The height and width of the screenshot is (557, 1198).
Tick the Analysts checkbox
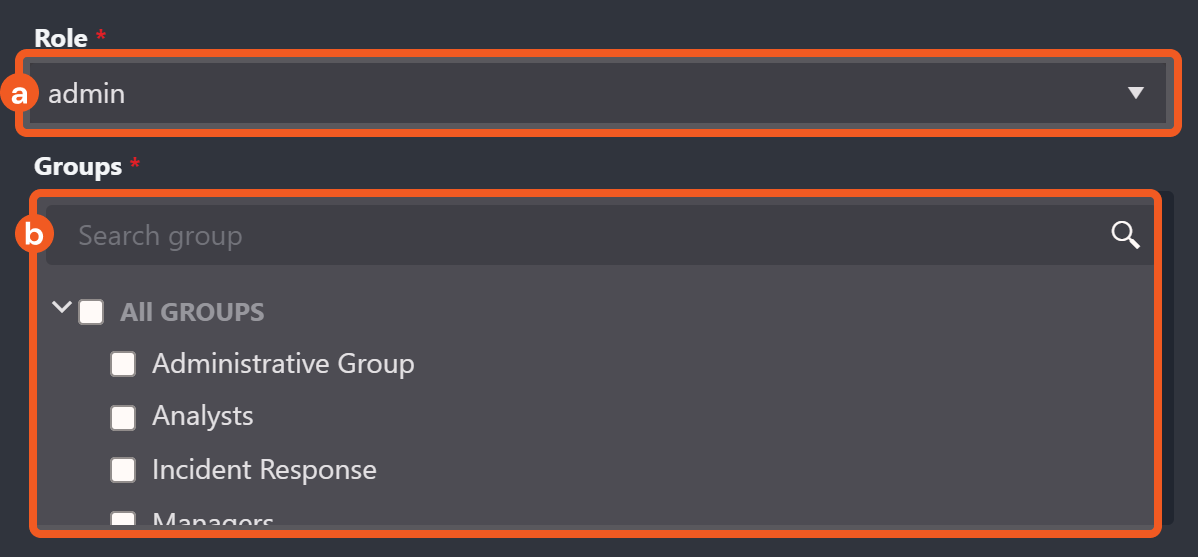(123, 417)
